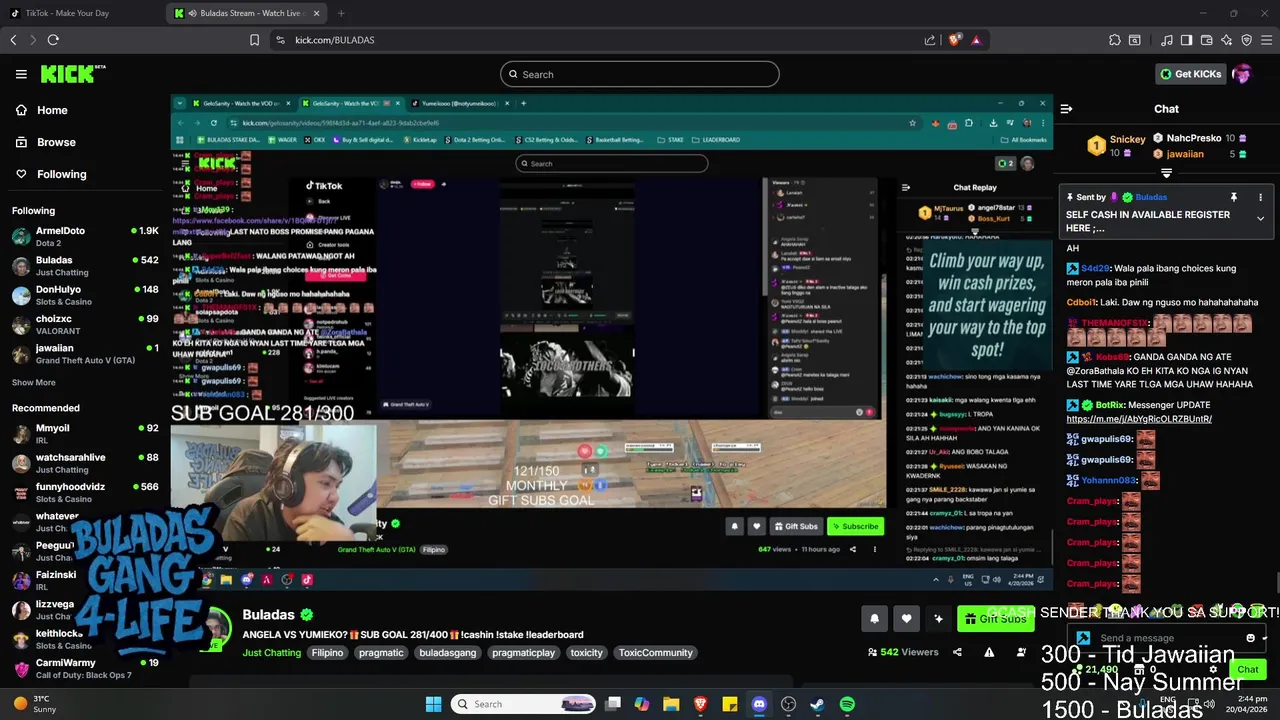The image size is (1280, 720).
Task: Open the Brave VPN shield icon
Action: click(1246, 40)
